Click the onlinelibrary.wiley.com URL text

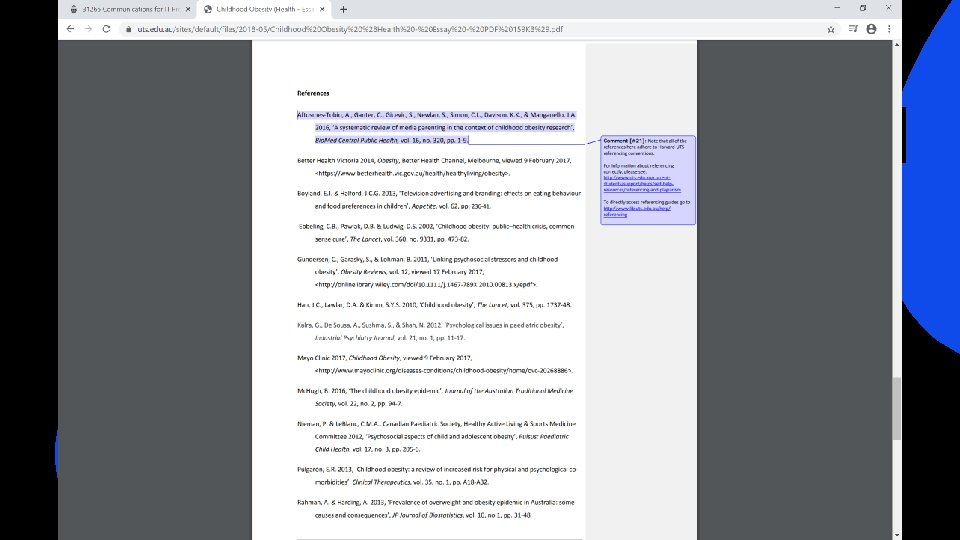426,285
